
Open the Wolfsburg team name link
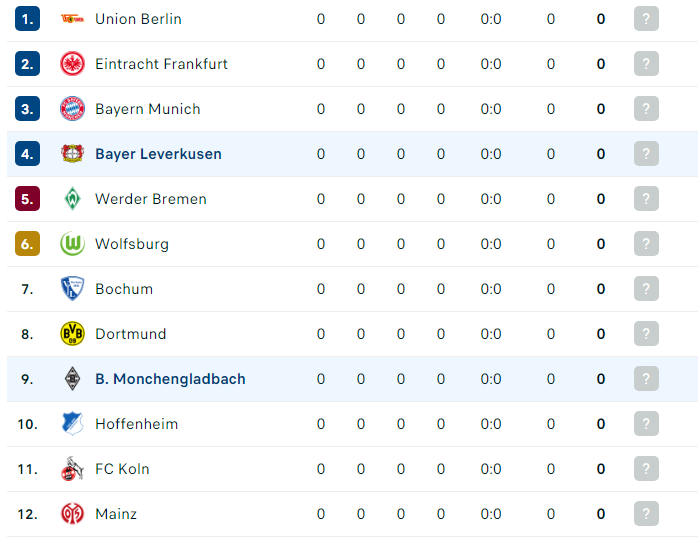(132, 244)
